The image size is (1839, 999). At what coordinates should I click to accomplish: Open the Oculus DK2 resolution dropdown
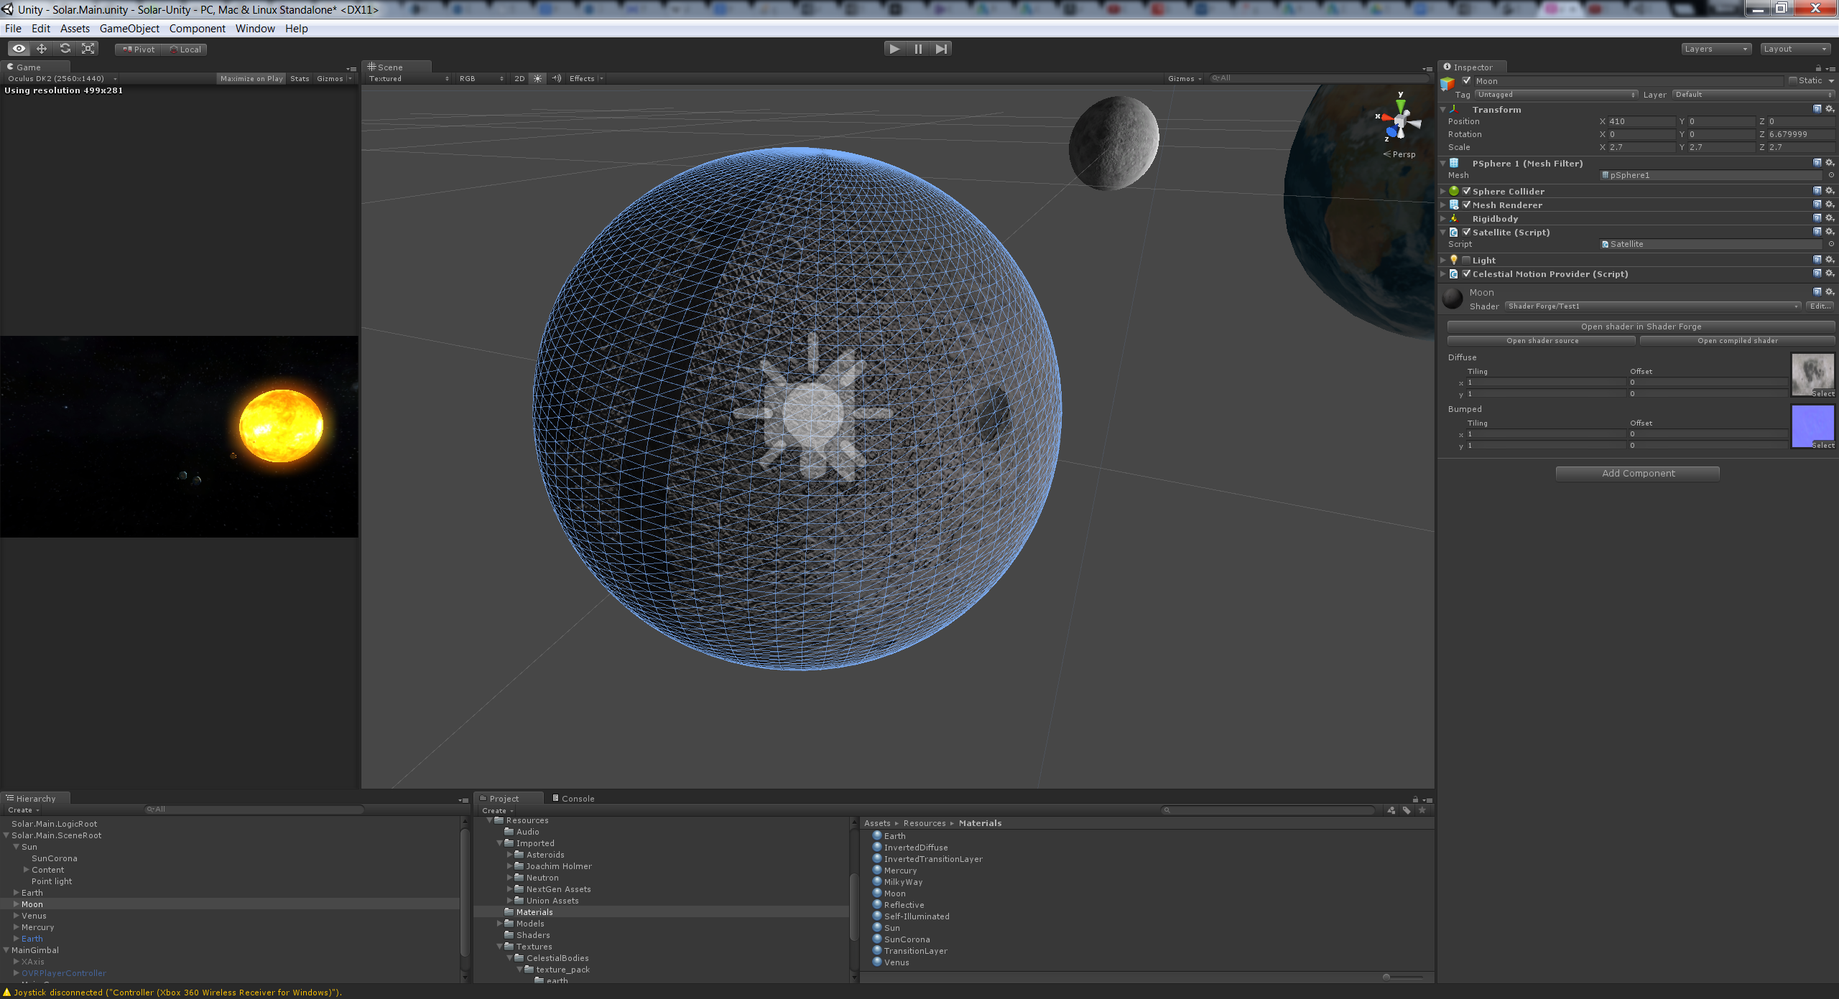click(x=62, y=78)
